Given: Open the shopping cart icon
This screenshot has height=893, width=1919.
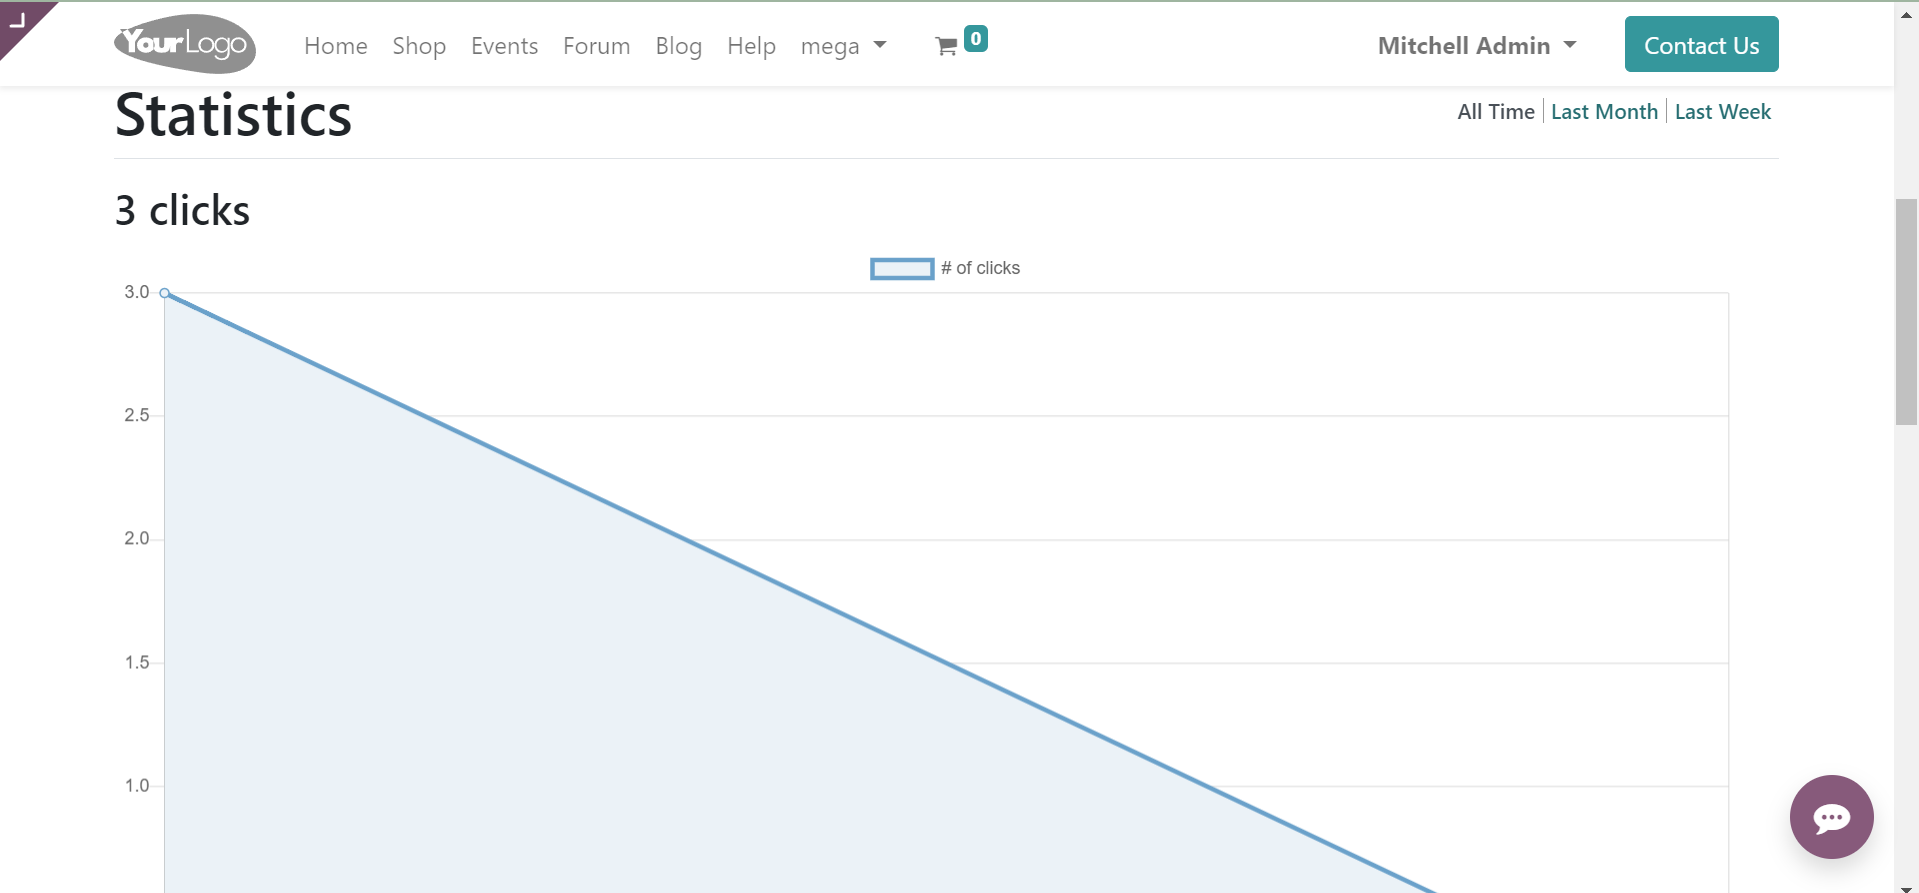Looking at the screenshot, I should (946, 46).
